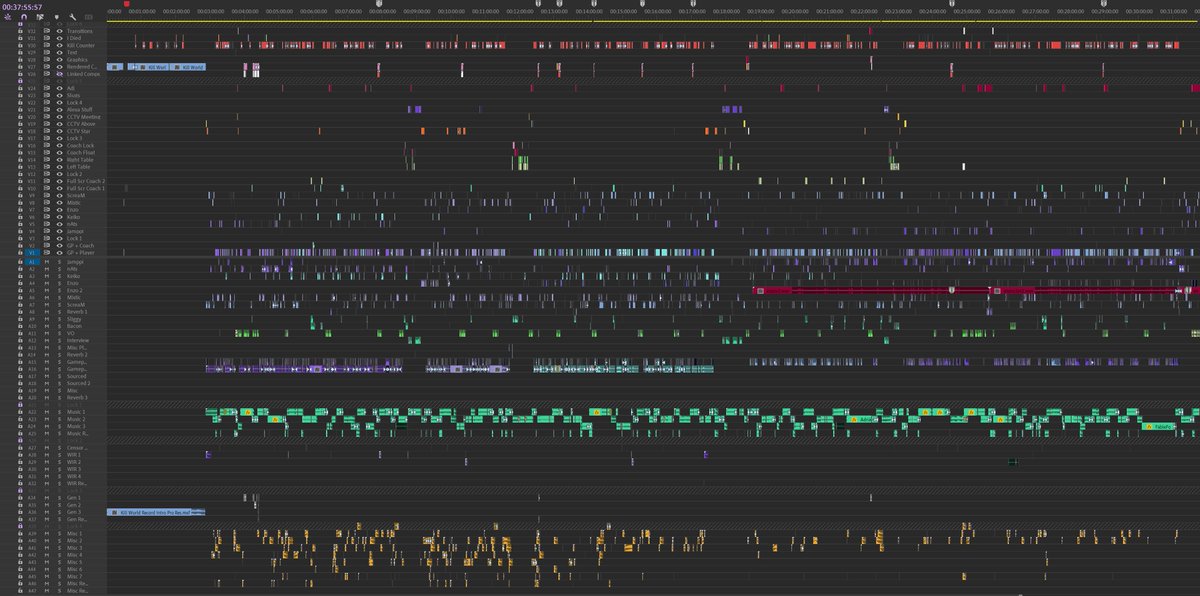Click the ruler marker near 00:29:00:00
Image resolution: width=1200 pixels, height=596 pixels.
coord(1103,4)
